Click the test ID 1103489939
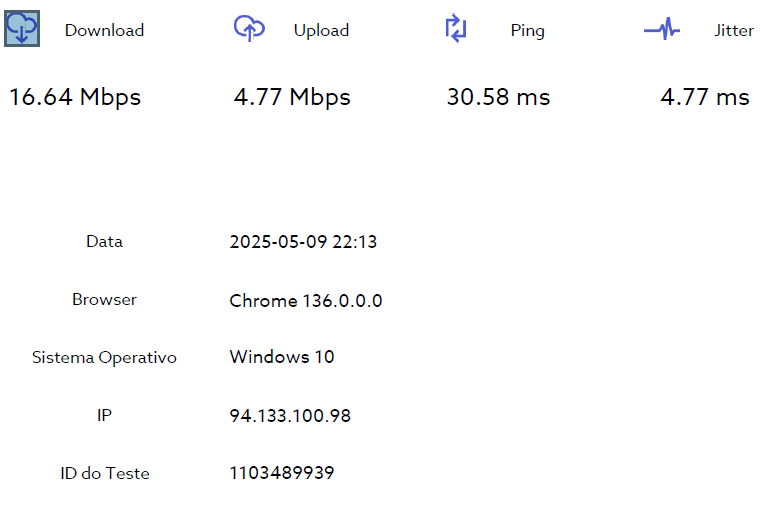This screenshot has height=506, width=765. (x=282, y=472)
